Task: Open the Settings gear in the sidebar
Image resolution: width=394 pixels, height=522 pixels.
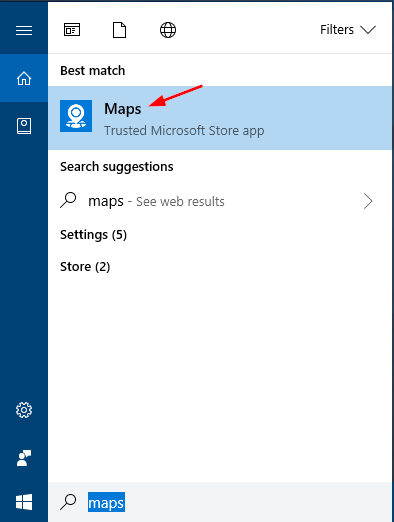Action: [24, 410]
